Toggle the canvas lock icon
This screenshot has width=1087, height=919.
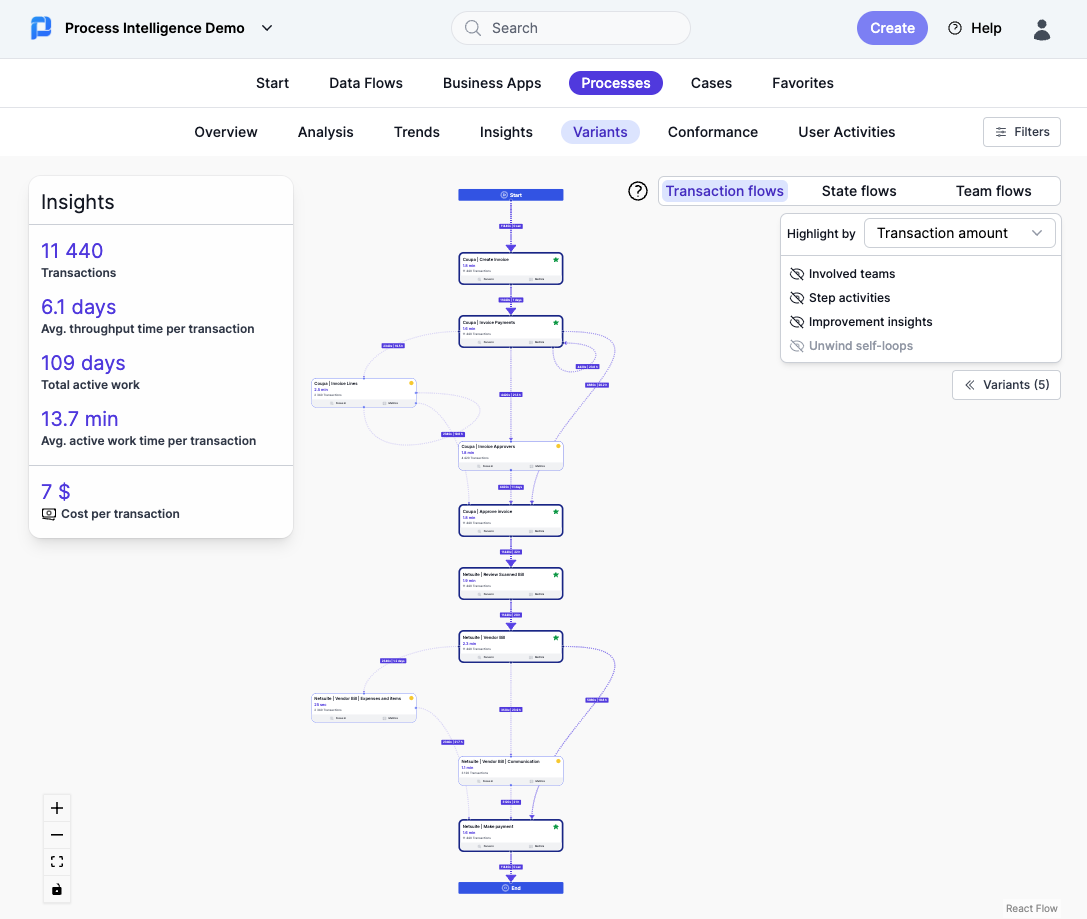(x=57, y=889)
